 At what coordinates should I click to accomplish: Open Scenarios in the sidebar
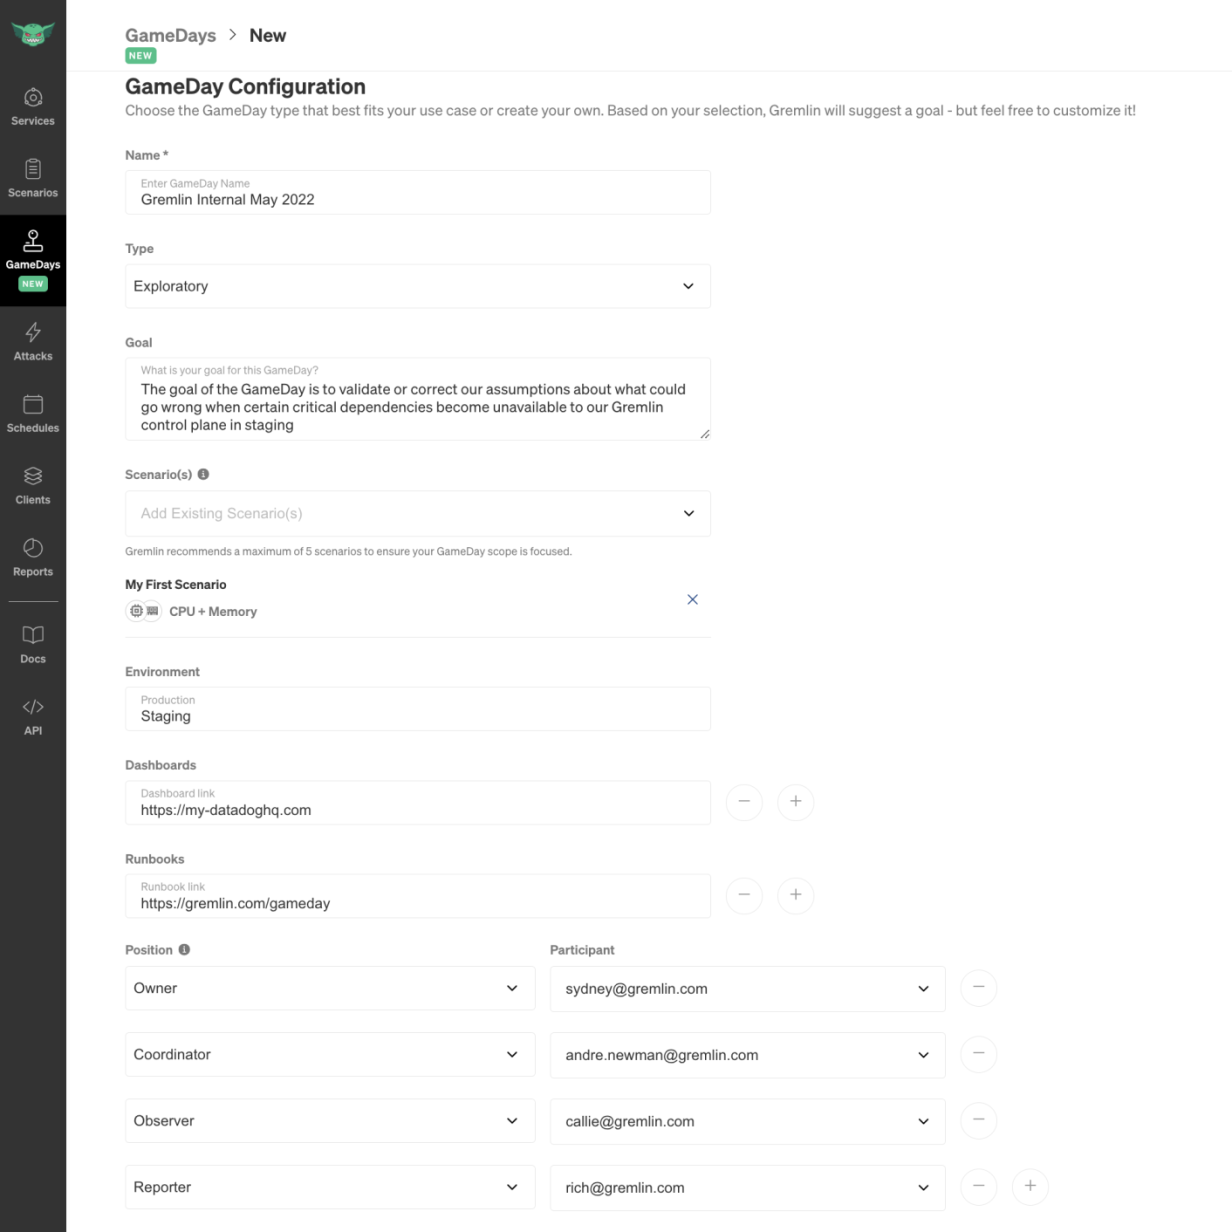click(33, 179)
